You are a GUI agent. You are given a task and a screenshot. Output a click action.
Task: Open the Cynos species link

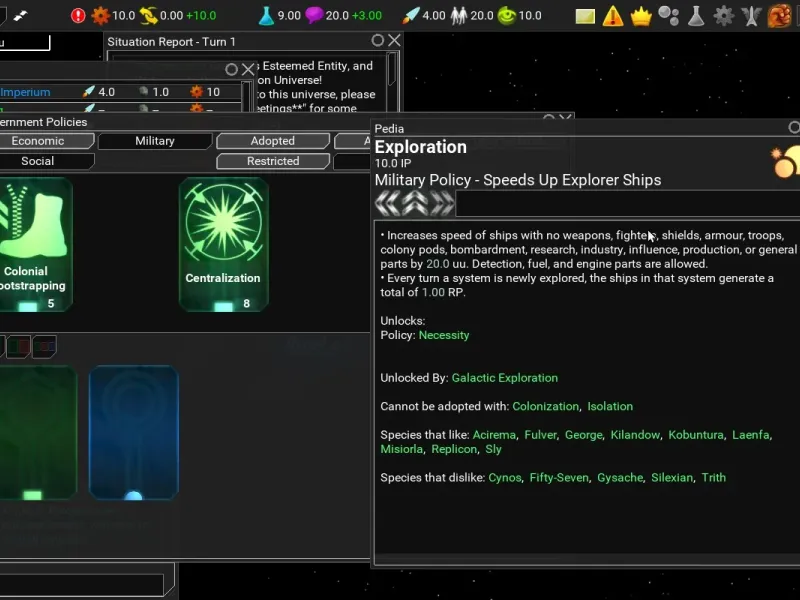[505, 478]
